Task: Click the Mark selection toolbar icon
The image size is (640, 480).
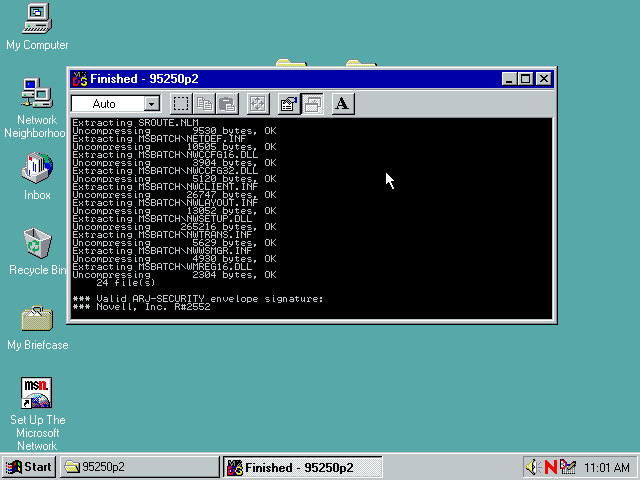Action: pyautogui.click(x=181, y=104)
